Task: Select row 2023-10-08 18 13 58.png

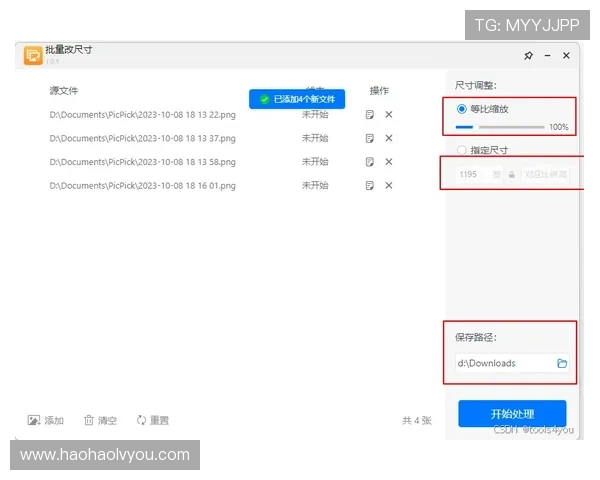Action: tap(142, 162)
